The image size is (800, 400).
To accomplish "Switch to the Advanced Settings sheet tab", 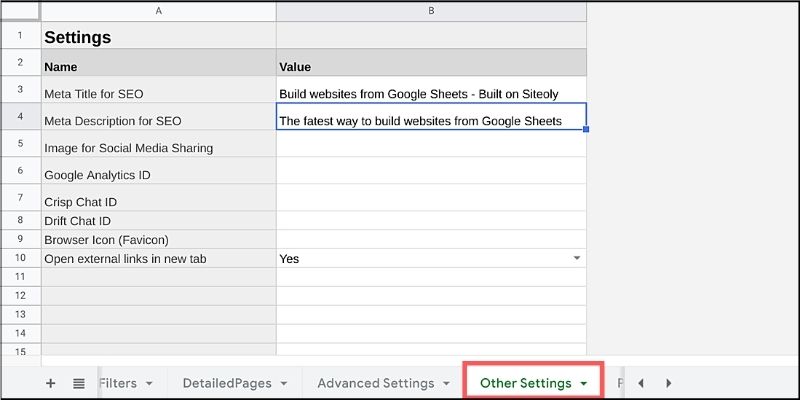I will 375,383.
